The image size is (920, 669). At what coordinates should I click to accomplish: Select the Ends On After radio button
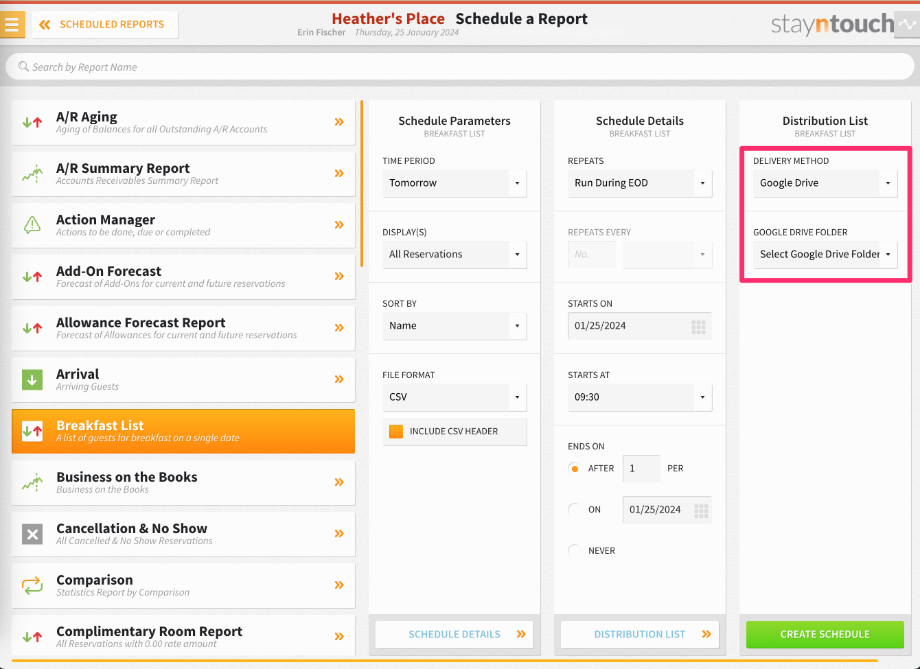[x=574, y=468]
